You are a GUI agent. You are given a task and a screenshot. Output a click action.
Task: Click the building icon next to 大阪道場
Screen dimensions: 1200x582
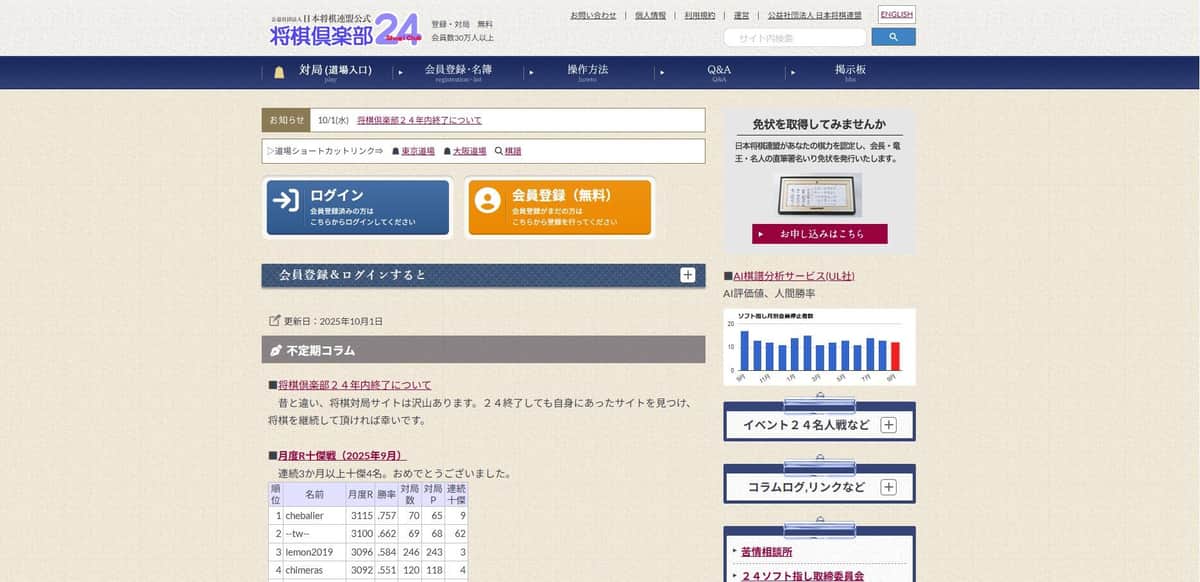coord(447,150)
